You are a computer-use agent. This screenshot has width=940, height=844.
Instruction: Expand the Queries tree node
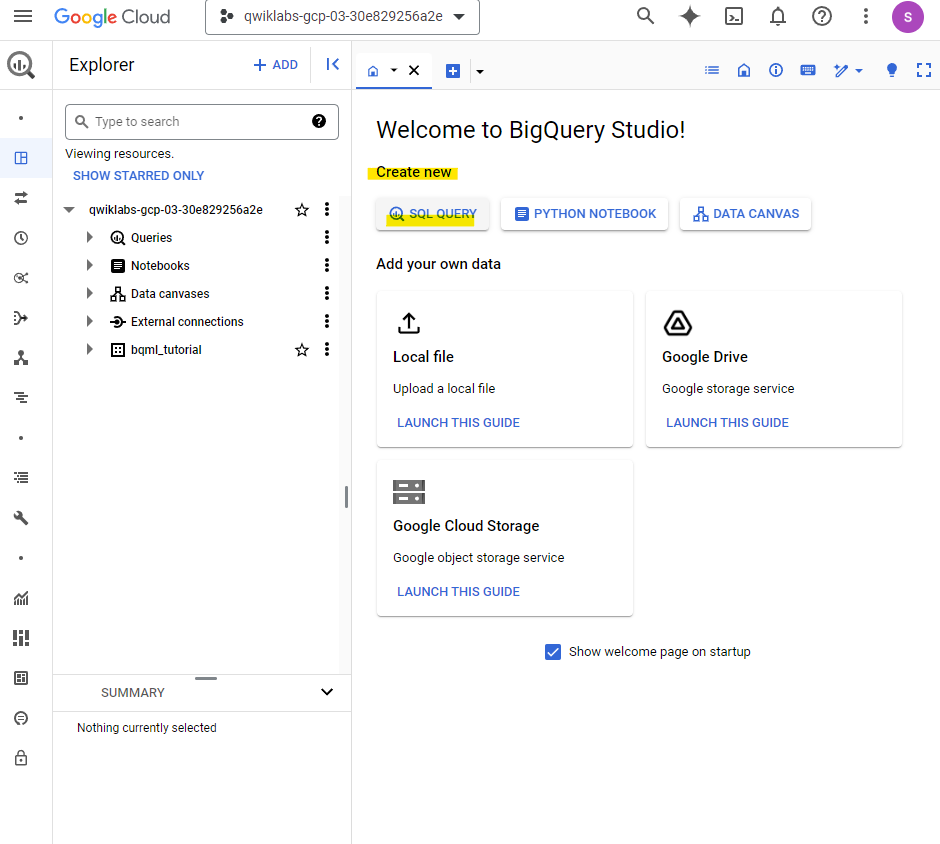tap(89, 237)
